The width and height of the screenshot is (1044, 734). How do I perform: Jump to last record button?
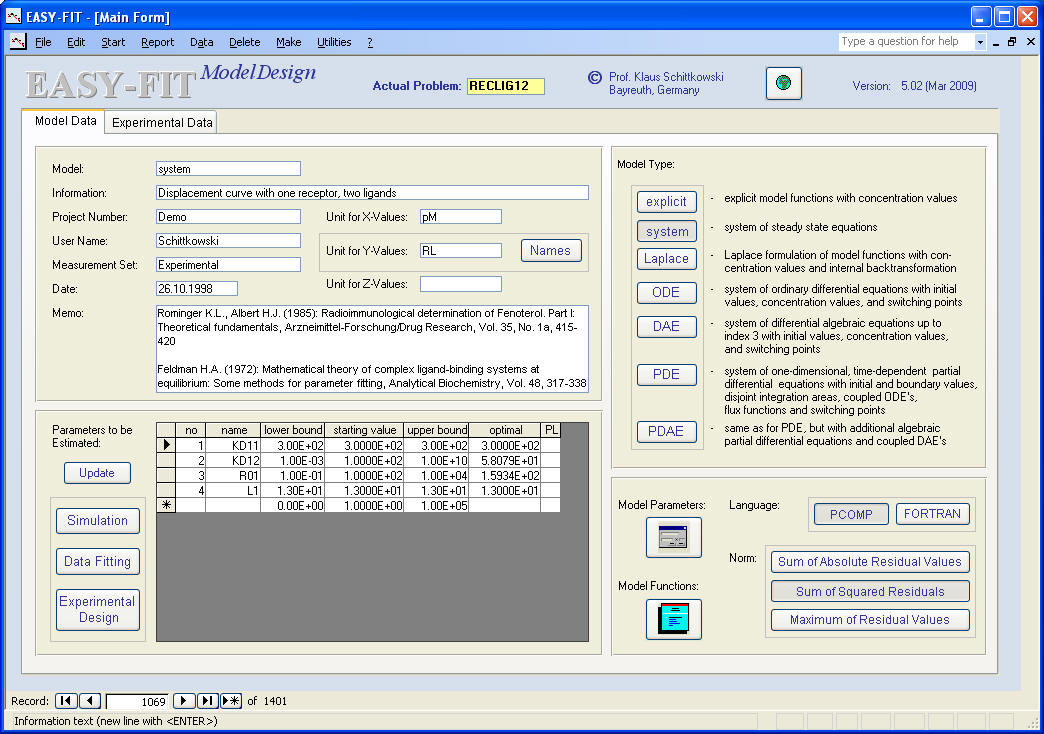208,701
